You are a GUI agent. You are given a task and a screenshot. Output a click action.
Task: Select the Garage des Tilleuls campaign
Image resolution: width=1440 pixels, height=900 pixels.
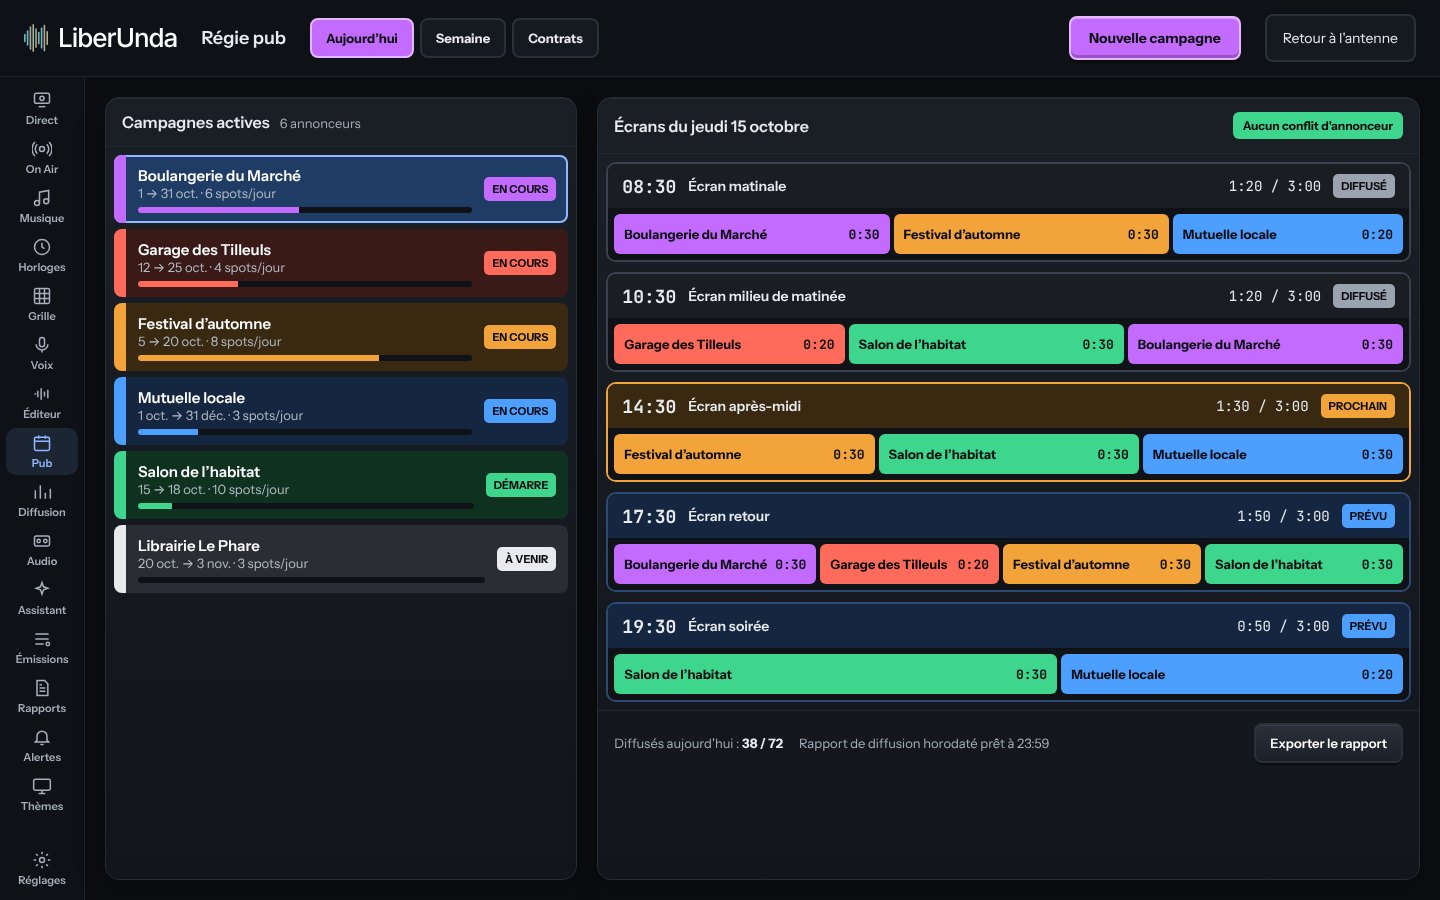(x=341, y=263)
